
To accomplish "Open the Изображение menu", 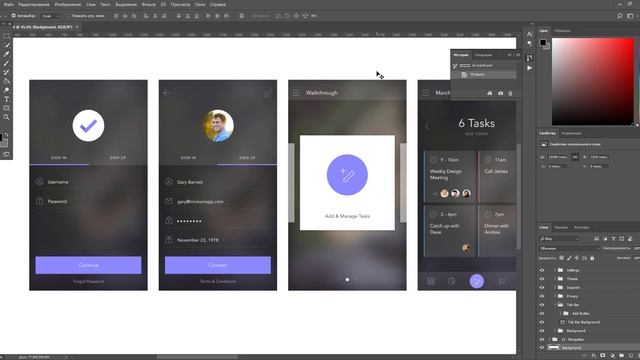I will pos(68,4).
